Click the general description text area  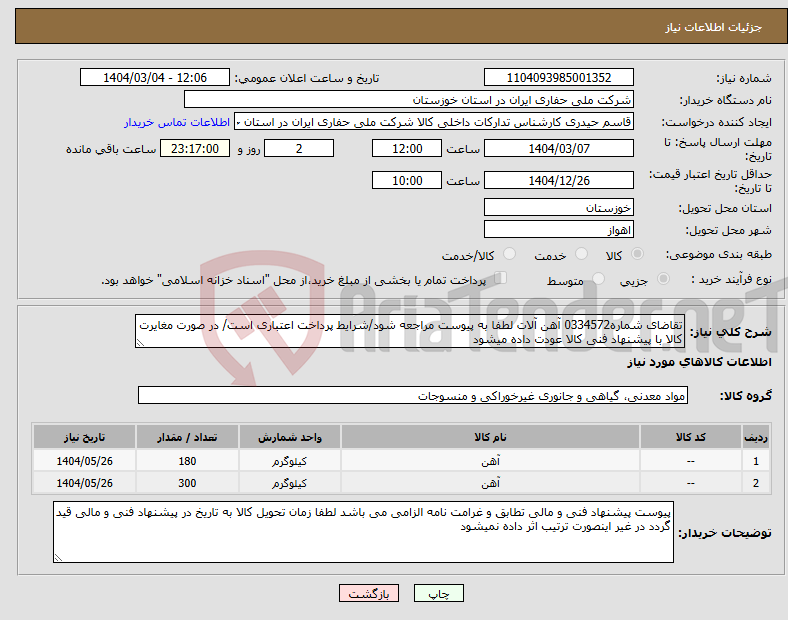410,332
